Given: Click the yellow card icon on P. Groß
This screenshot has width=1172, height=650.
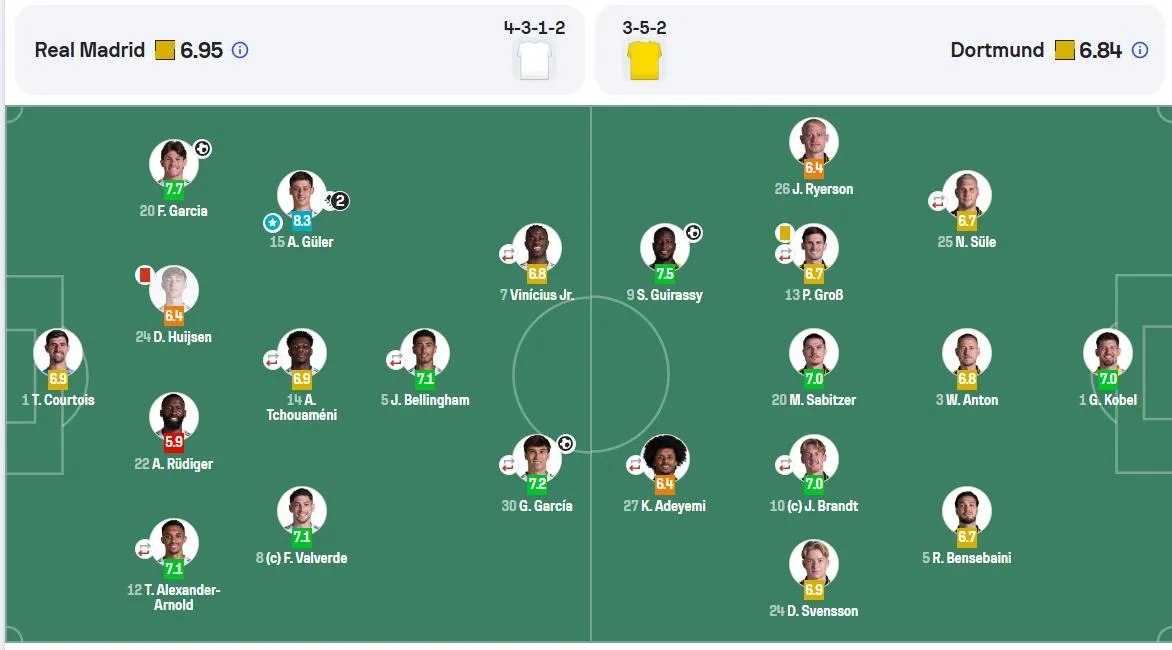Looking at the screenshot, I should coord(785,232).
